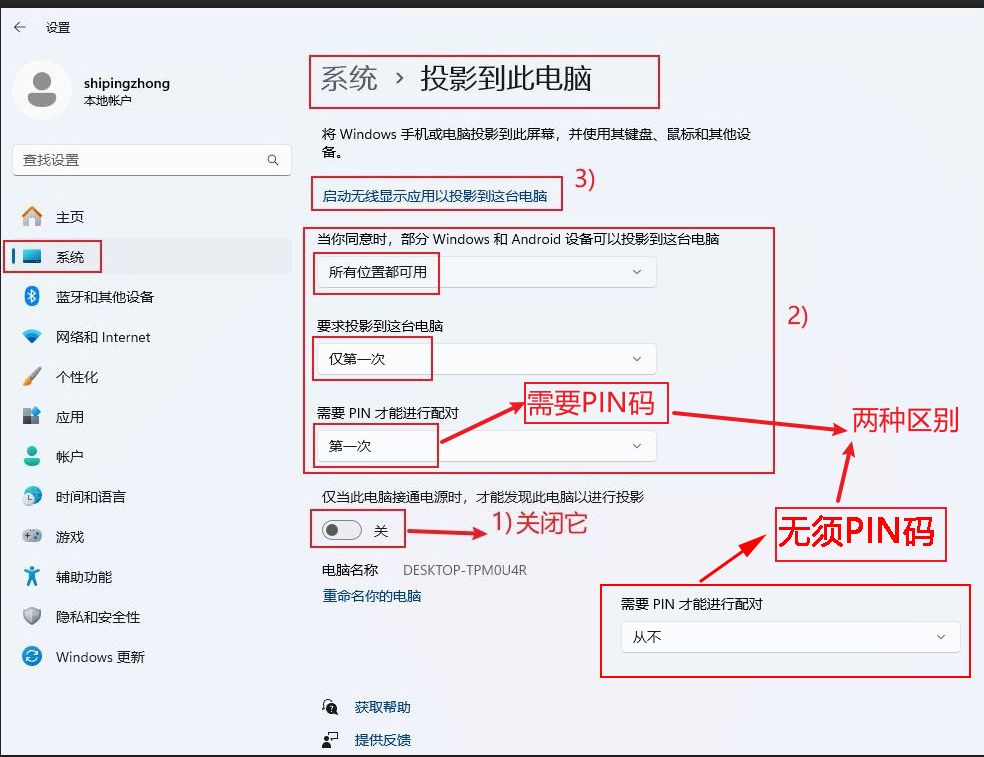This screenshot has height=757, width=984.
Task: Expand the 仅第一次 projection request dropdown
Action: [486, 359]
